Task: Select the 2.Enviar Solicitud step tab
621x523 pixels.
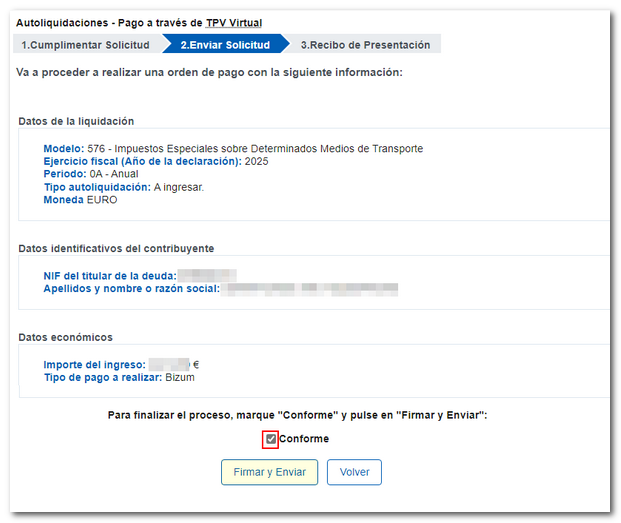Action: click(x=224, y=45)
